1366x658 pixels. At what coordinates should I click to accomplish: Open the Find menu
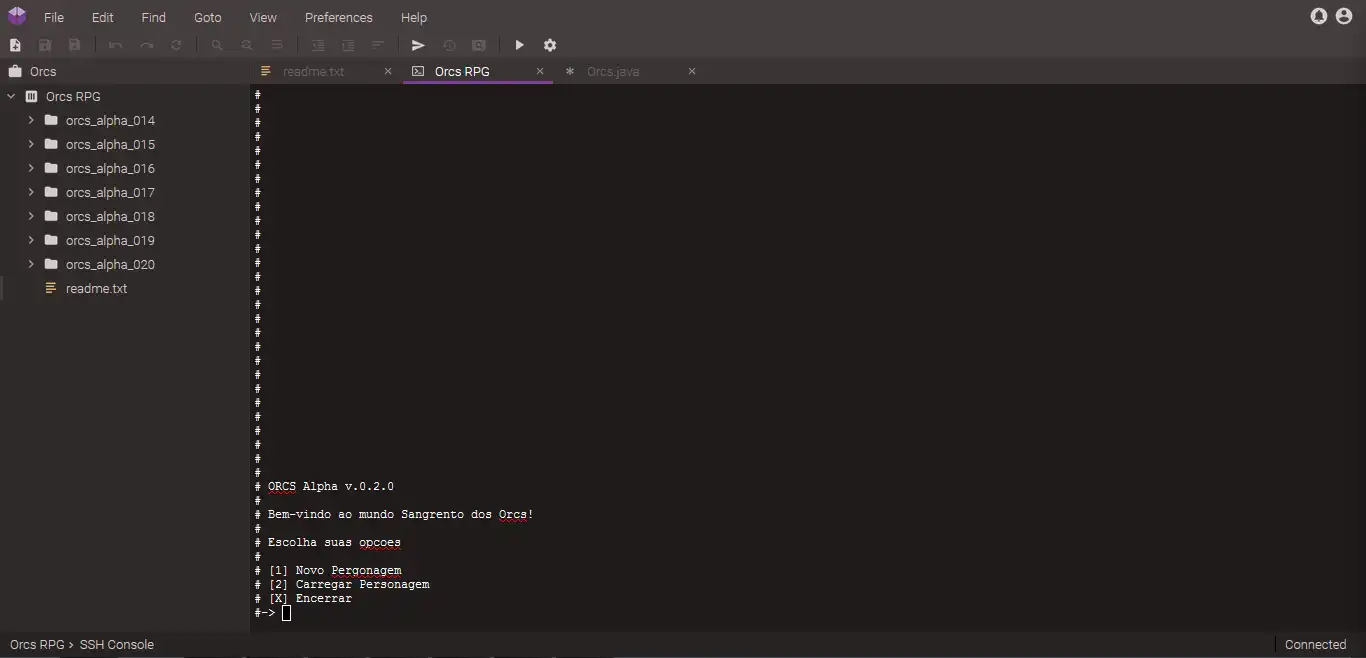(154, 18)
